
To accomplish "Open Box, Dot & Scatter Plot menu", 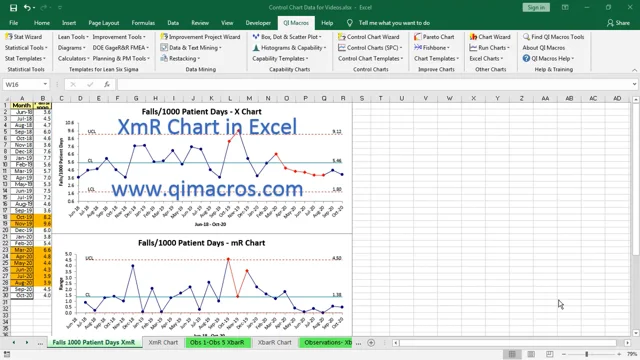I will click(x=287, y=37).
